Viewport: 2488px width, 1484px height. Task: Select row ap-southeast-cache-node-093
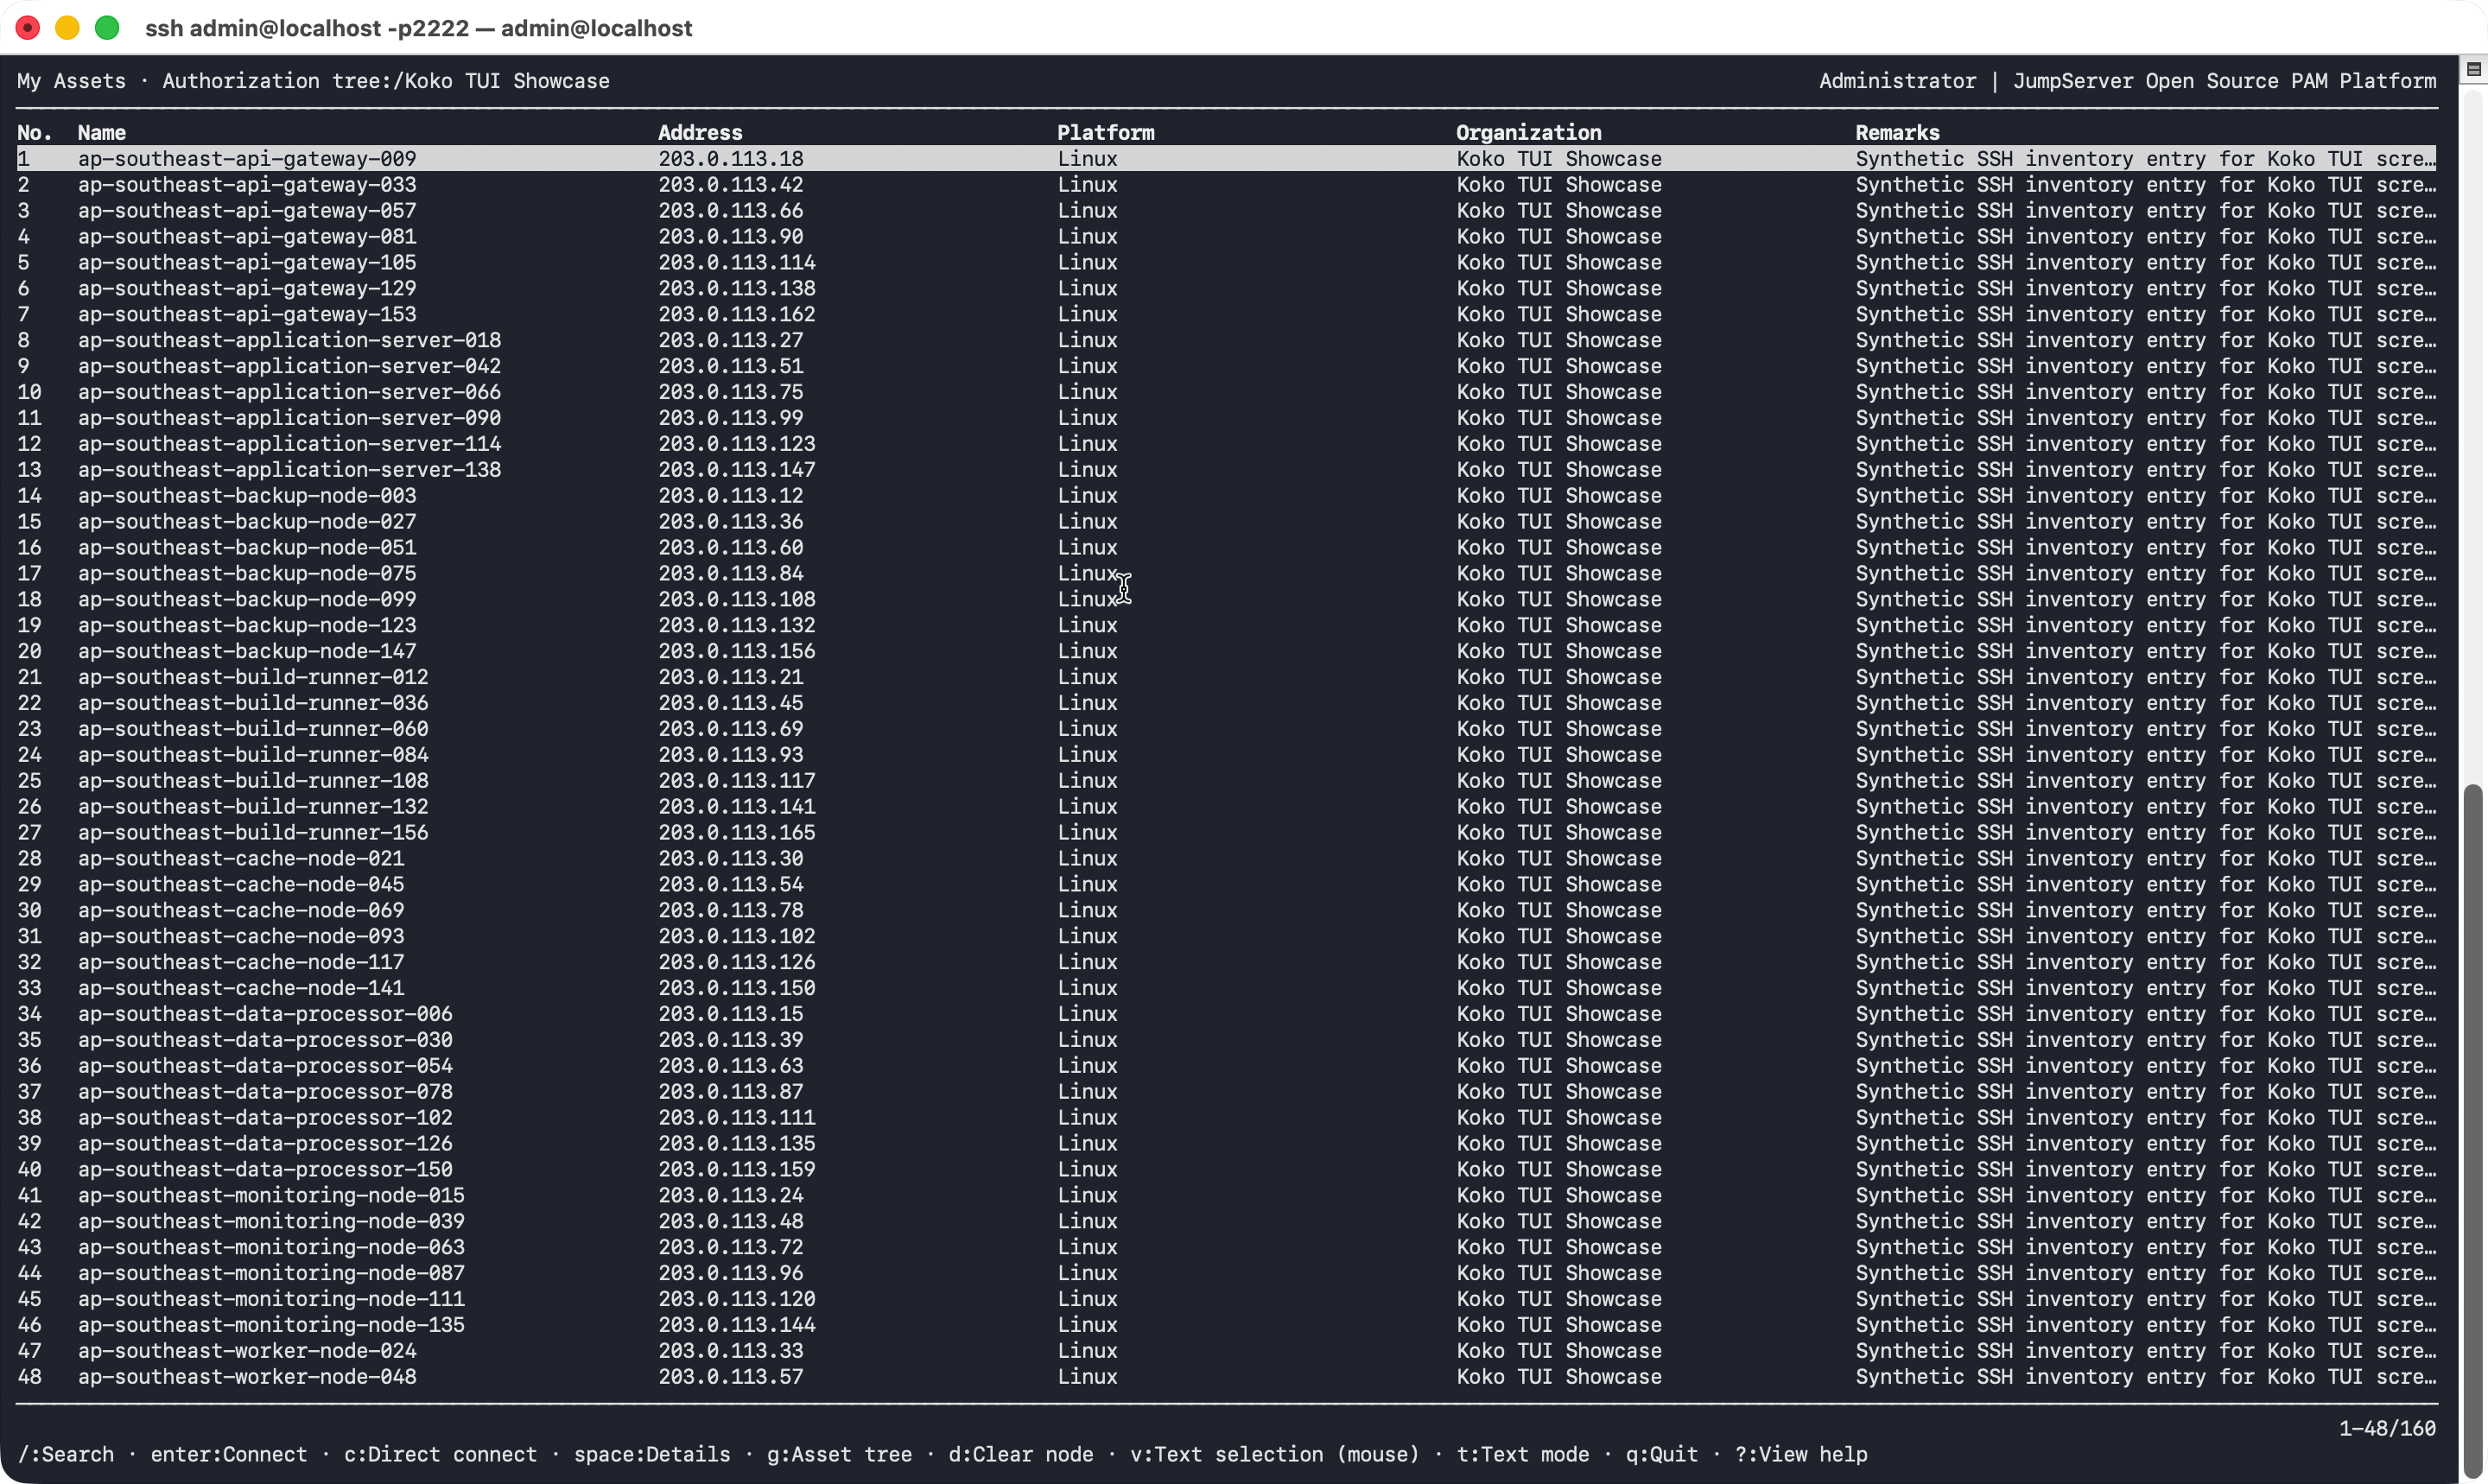[1226, 936]
